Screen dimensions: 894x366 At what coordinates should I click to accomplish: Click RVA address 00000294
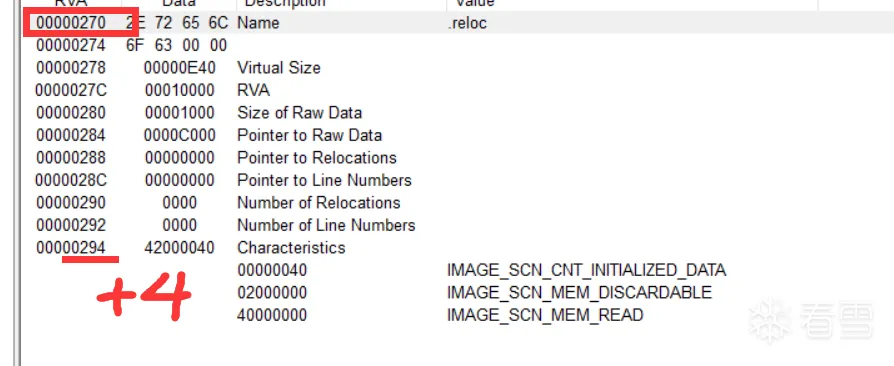click(71, 247)
